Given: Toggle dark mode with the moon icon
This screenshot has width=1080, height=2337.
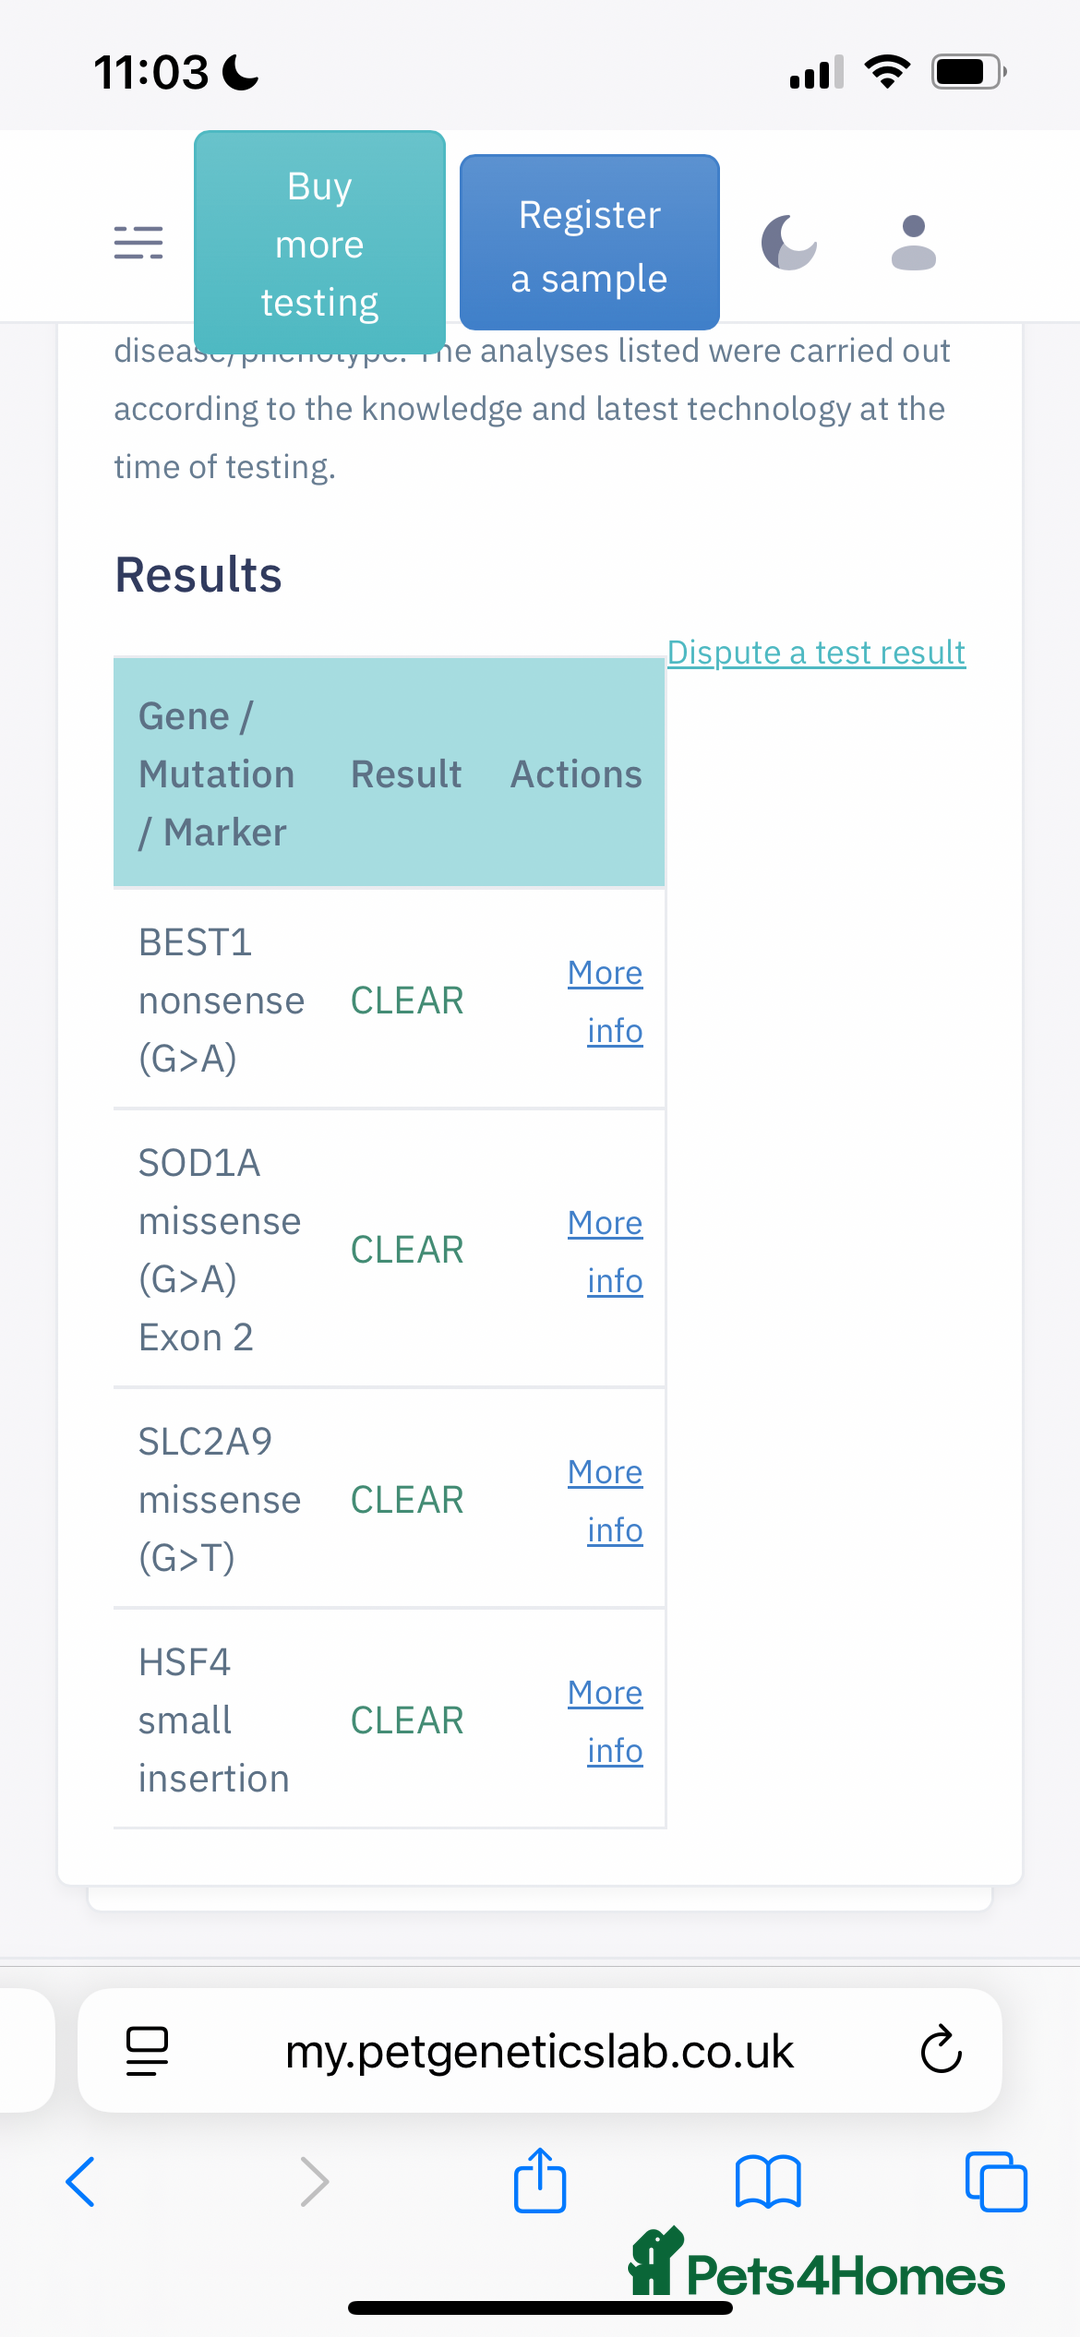Looking at the screenshot, I should 789,242.
